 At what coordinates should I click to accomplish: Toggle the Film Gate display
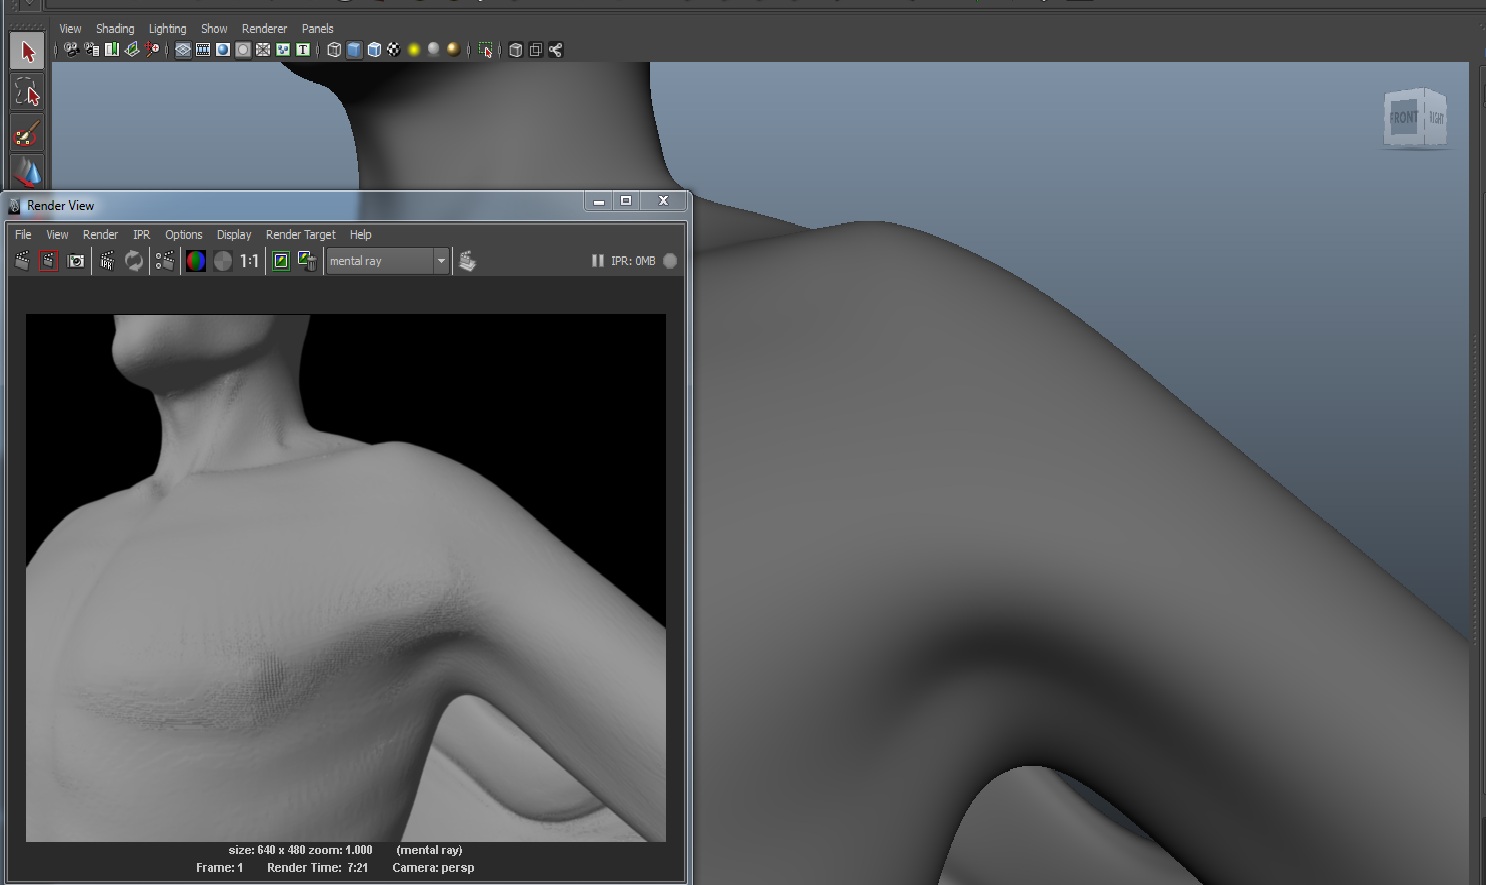coord(203,49)
